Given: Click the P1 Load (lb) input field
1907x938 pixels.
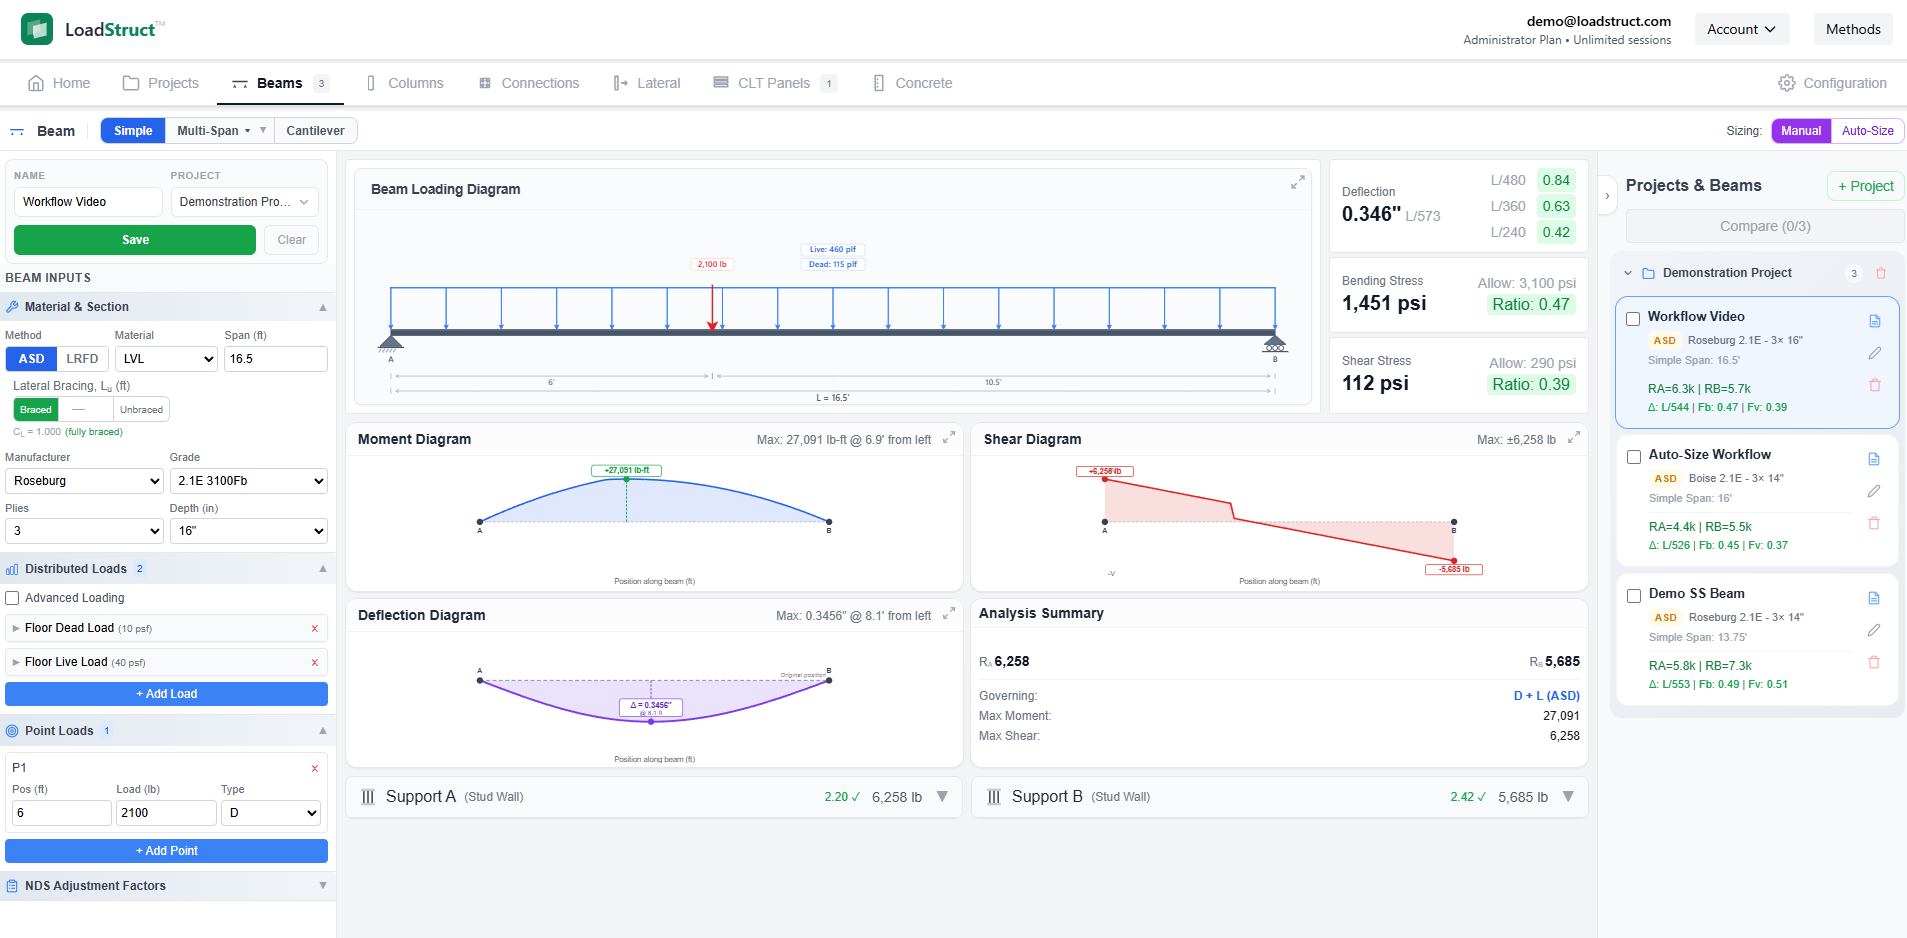Looking at the screenshot, I should tap(166, 813).
